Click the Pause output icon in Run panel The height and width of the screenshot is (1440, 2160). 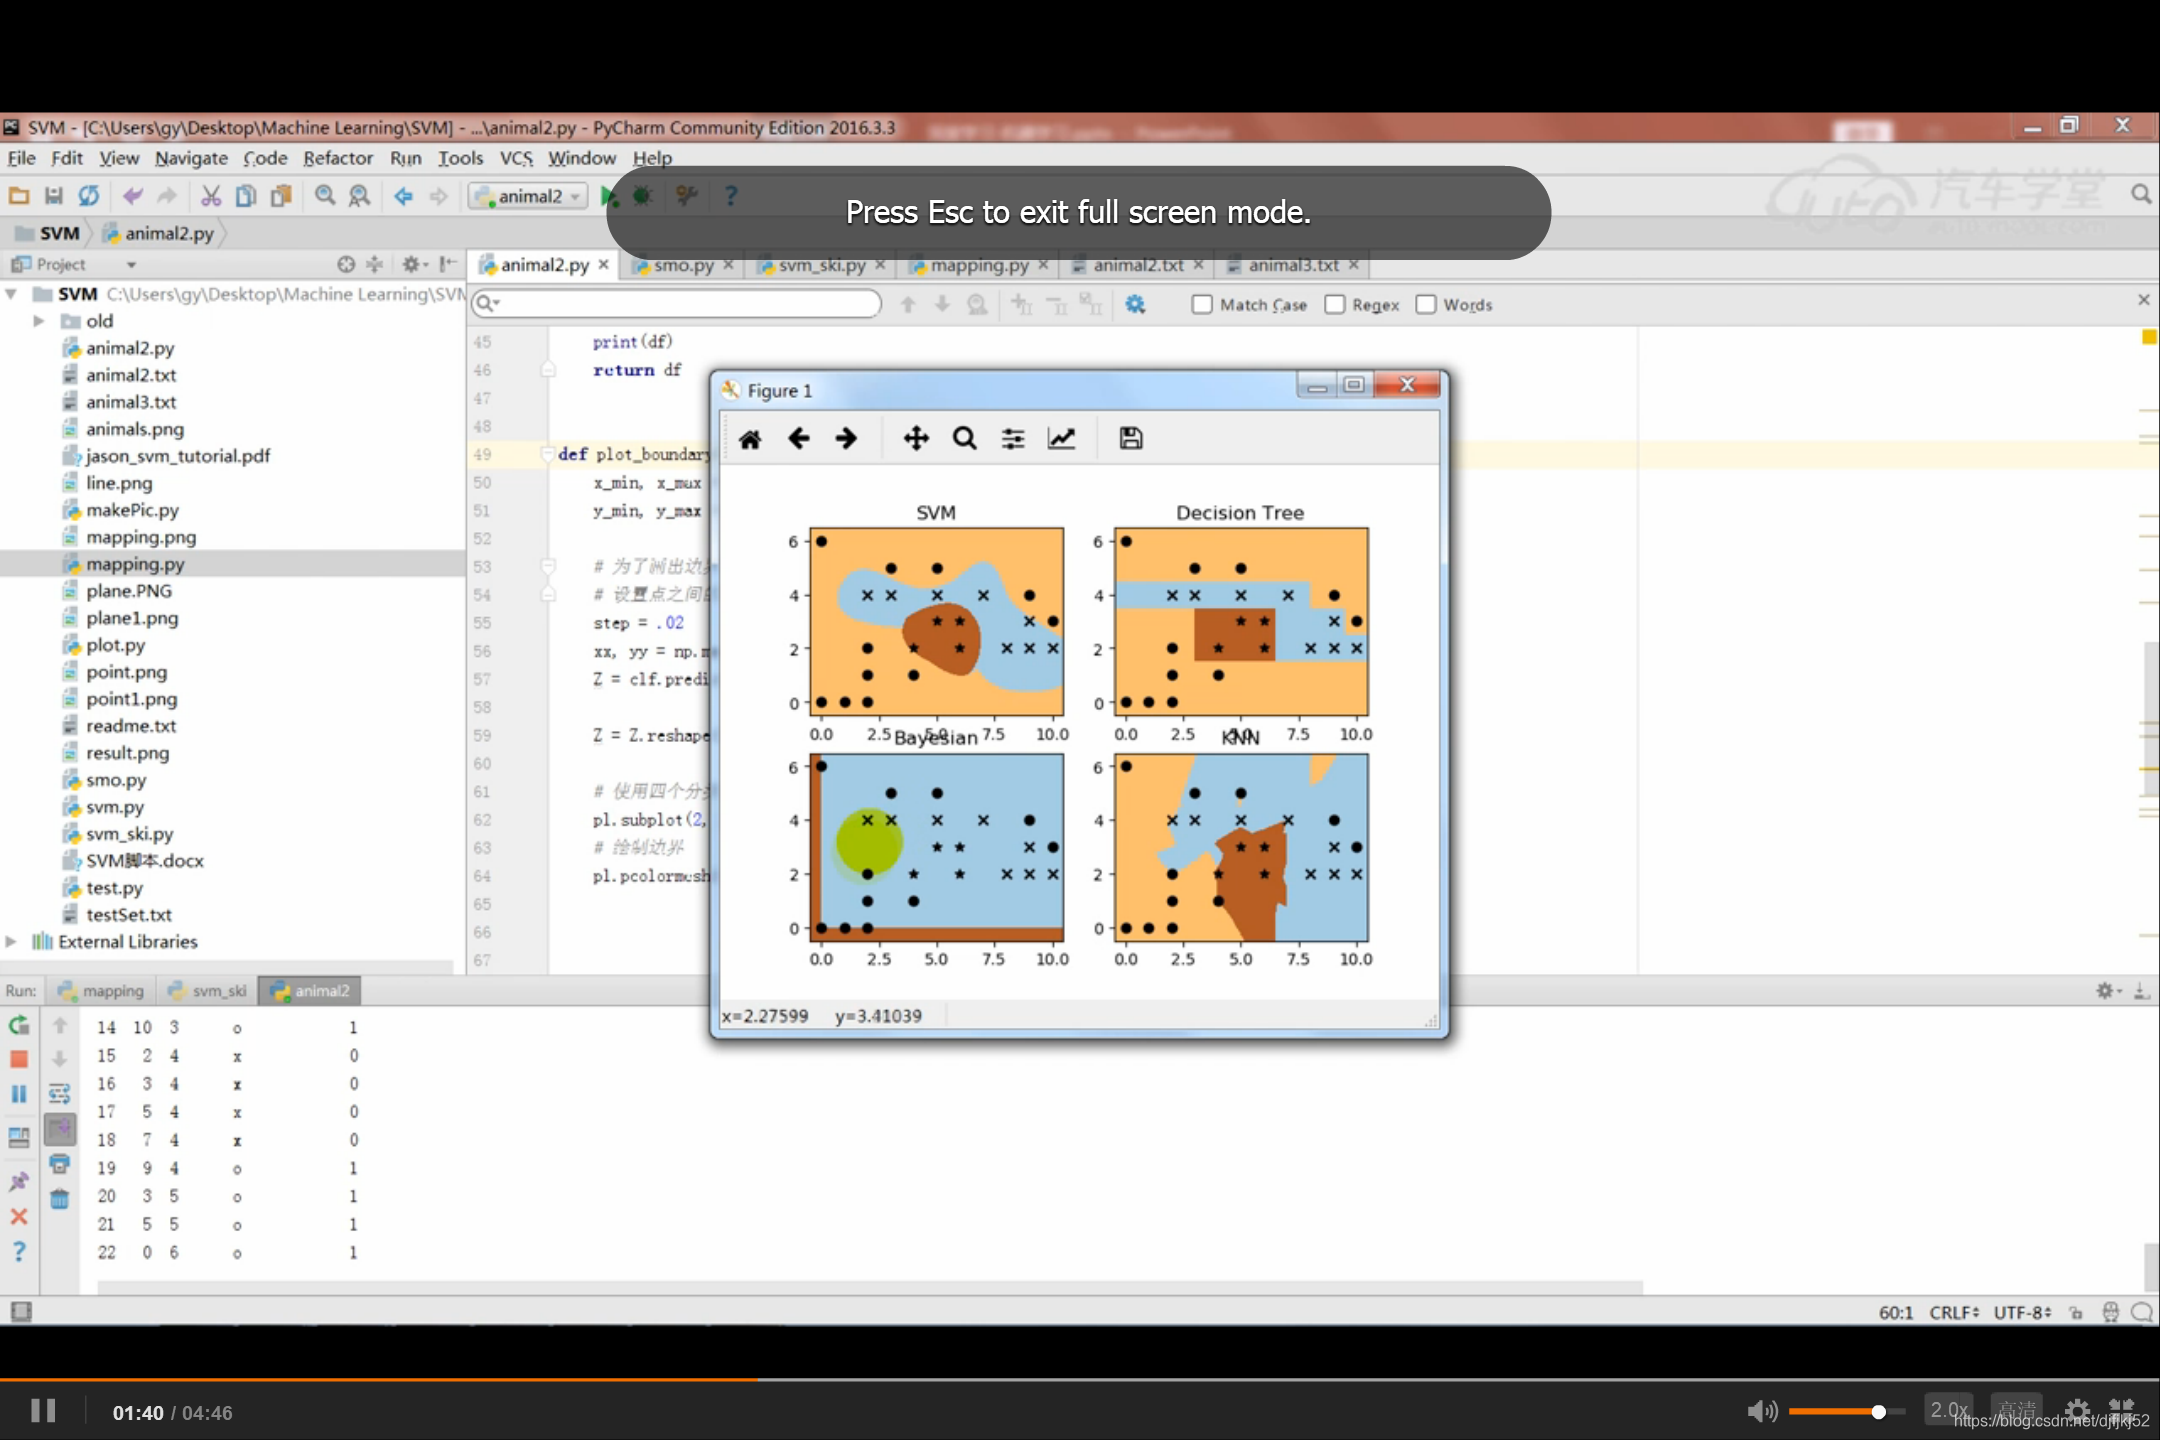tap(19, 1094)
